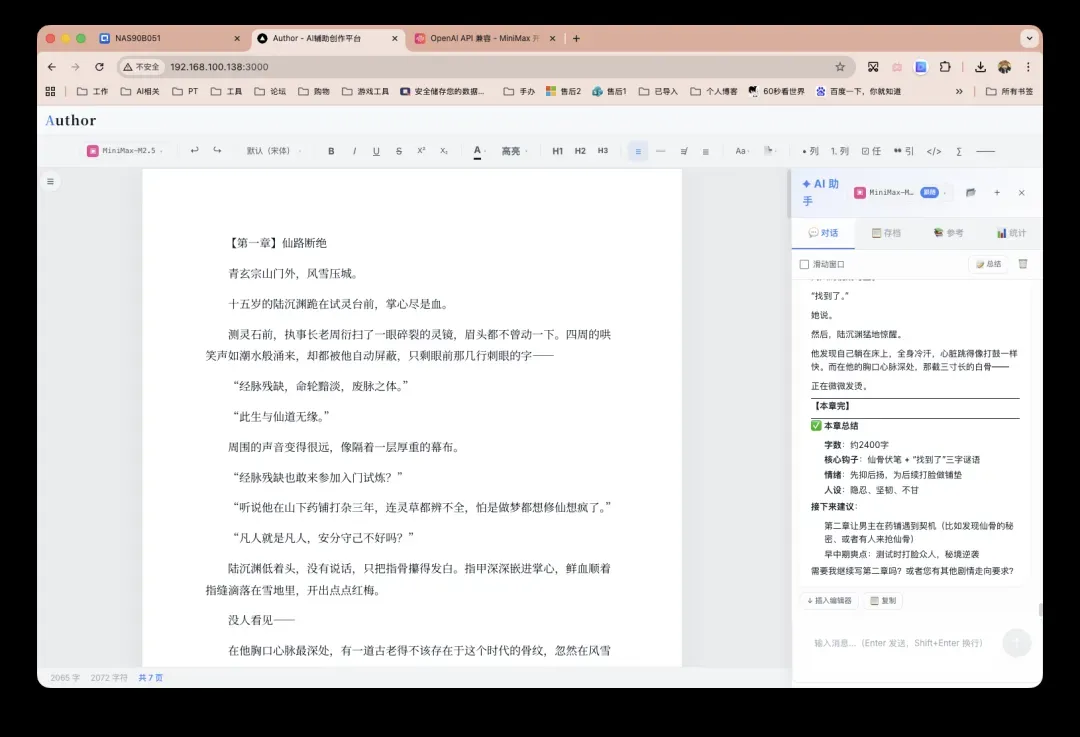
Task: Toggle bold formatting
Action: (331, 151)
